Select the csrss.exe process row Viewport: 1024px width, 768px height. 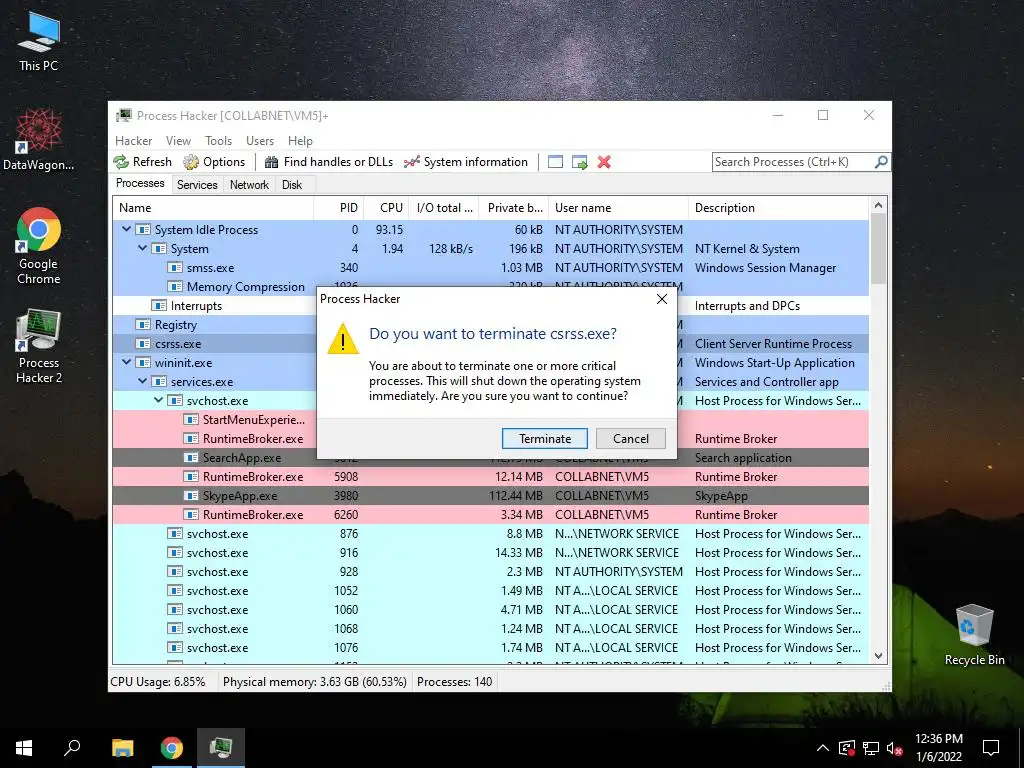coord(490,344)
